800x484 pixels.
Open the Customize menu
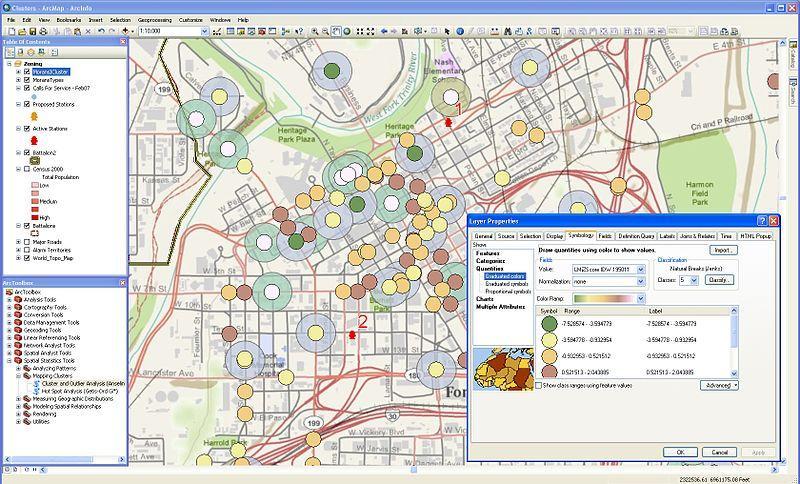[190, 20]
